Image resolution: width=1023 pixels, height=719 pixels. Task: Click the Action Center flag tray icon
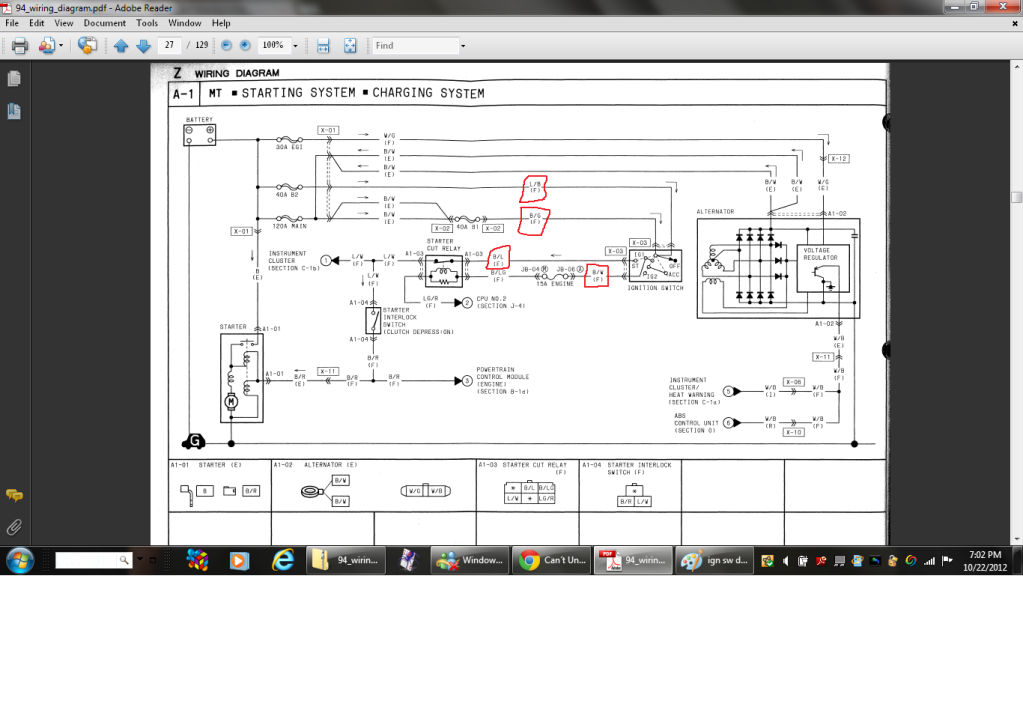[947, 560]
